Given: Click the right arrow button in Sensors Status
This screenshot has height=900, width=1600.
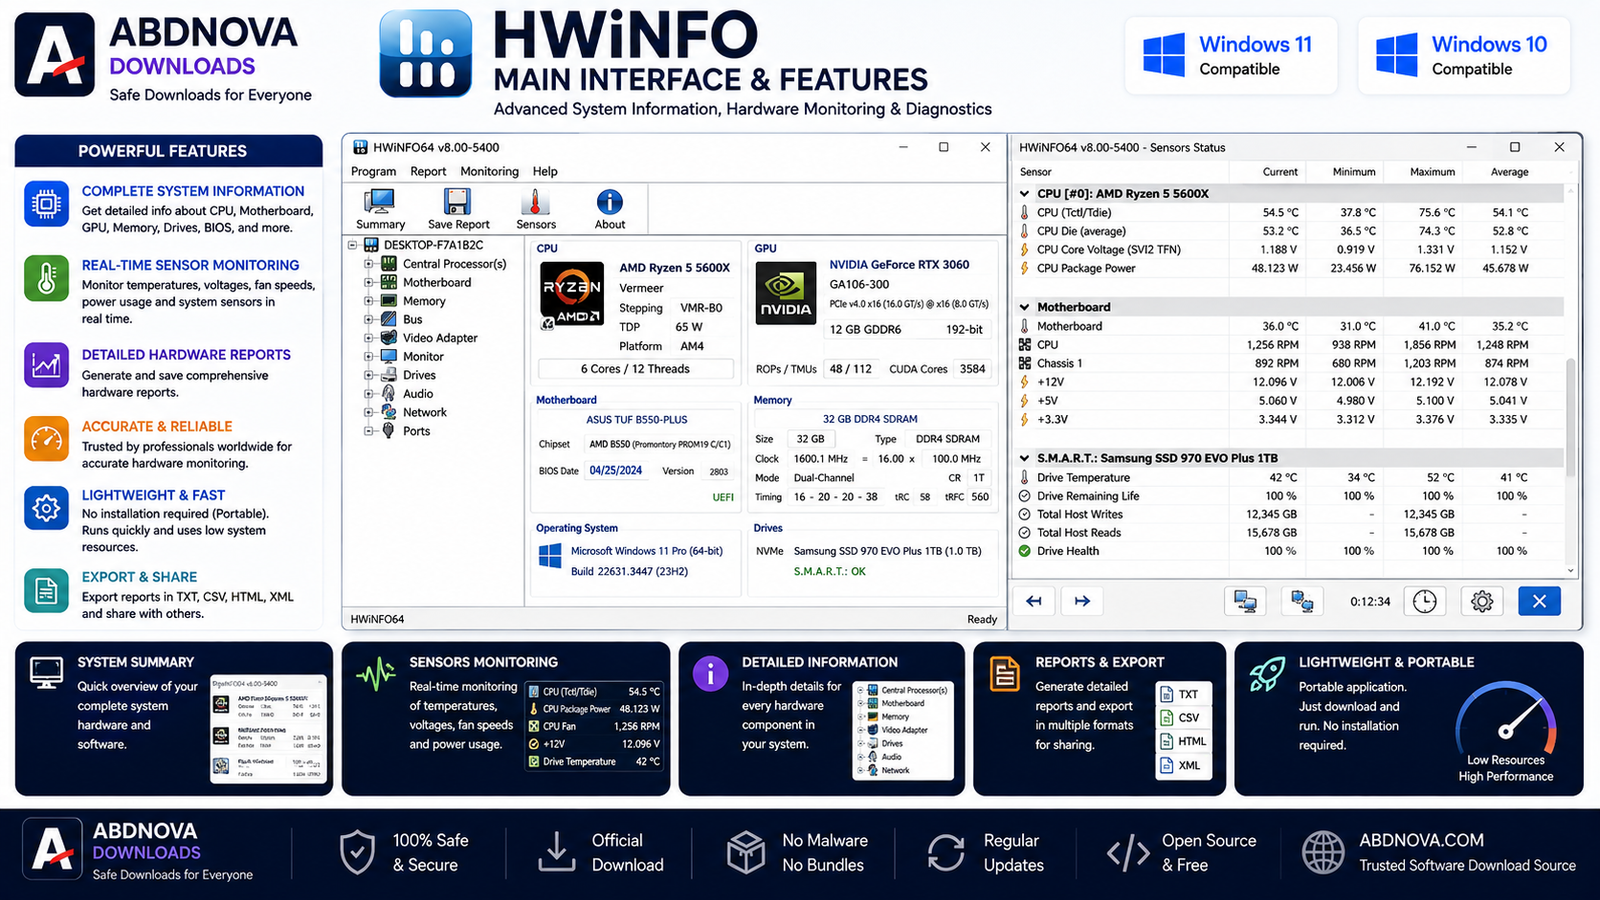Looking at the screenshot, I should (1082, 601).
